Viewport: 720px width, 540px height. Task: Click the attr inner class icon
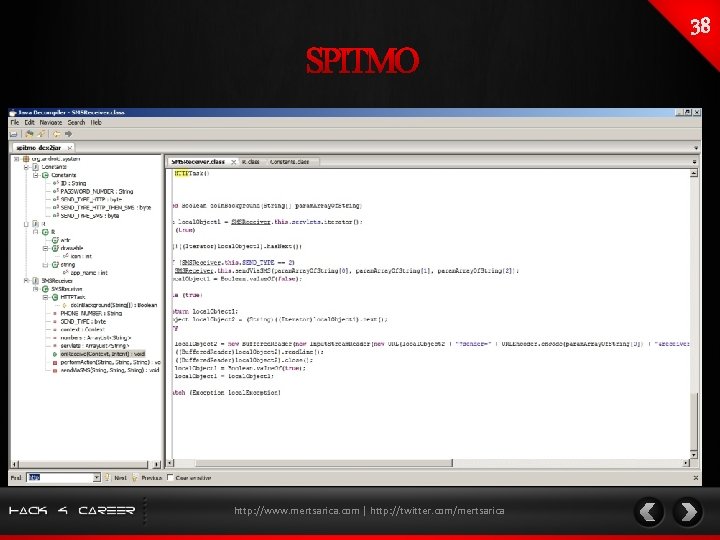(x=55, y=240)
